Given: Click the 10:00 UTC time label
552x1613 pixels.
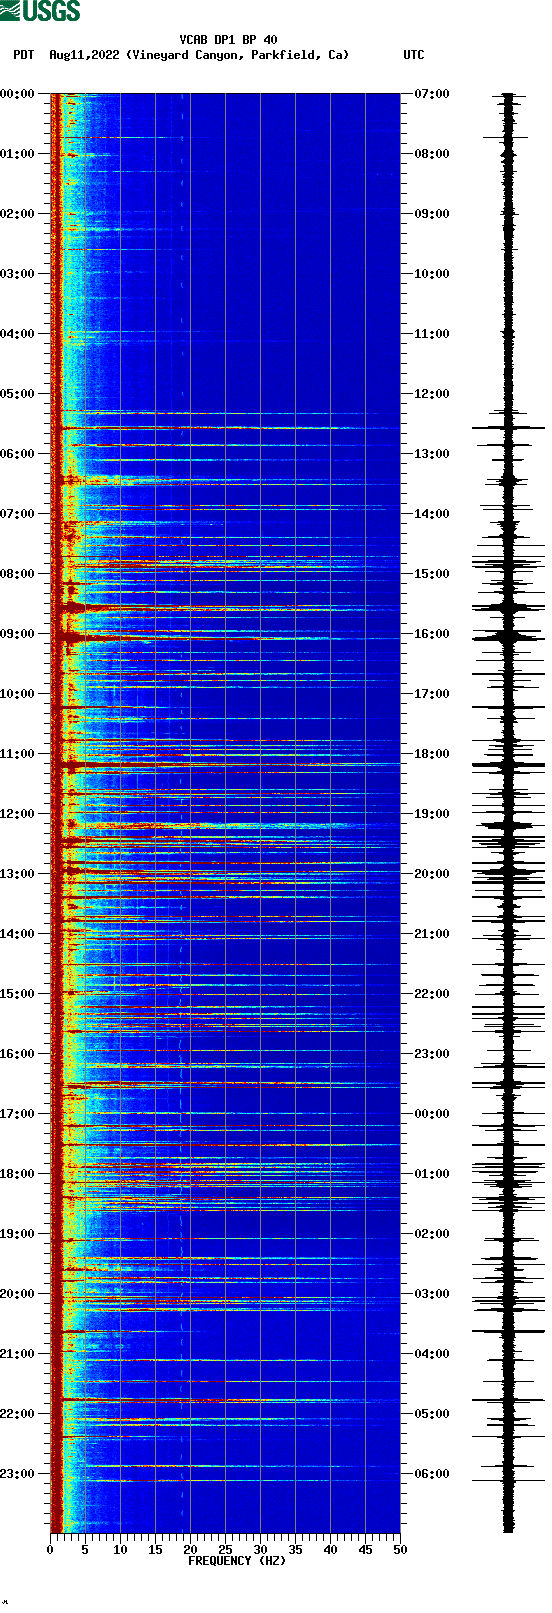Looking at the screenshot, I should click(432, 274).
